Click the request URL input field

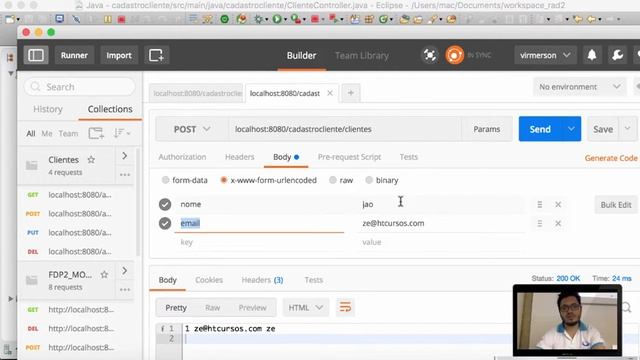[x=345, y=129]
